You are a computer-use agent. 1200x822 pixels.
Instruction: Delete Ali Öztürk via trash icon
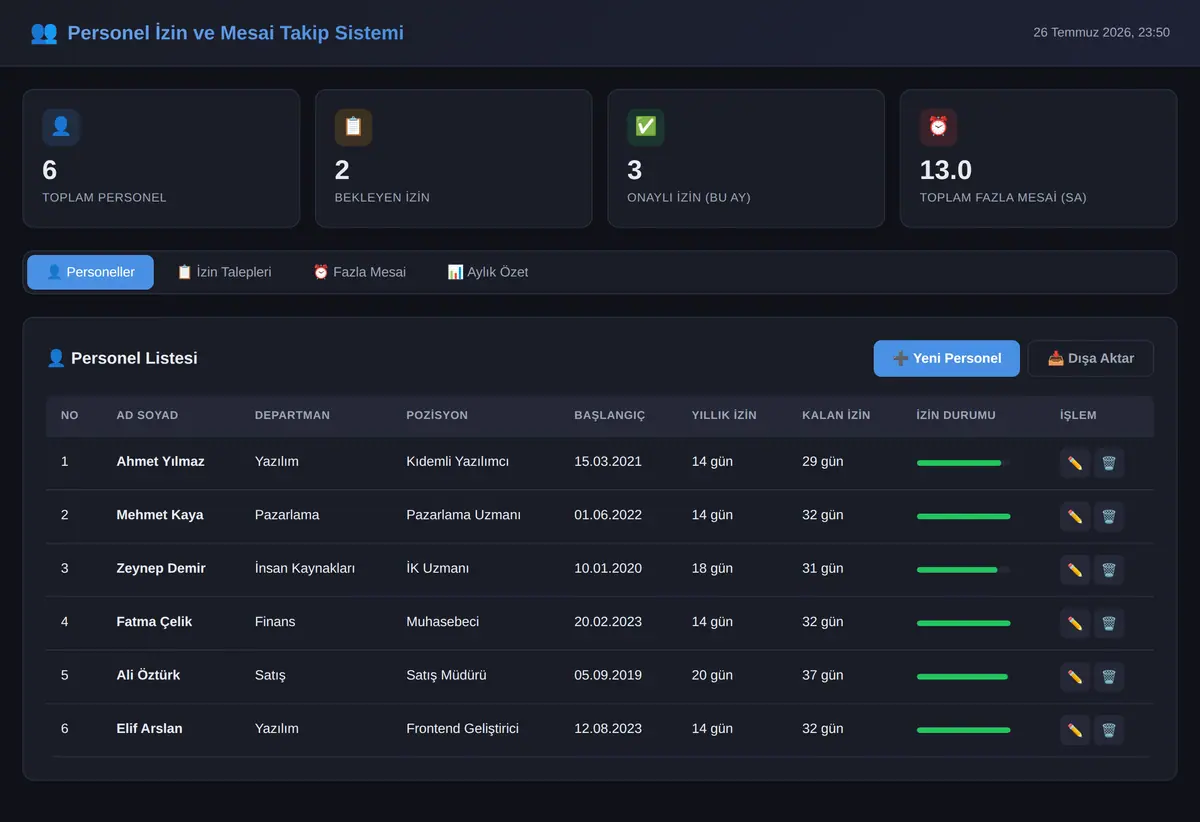[x=1109, y=676]
